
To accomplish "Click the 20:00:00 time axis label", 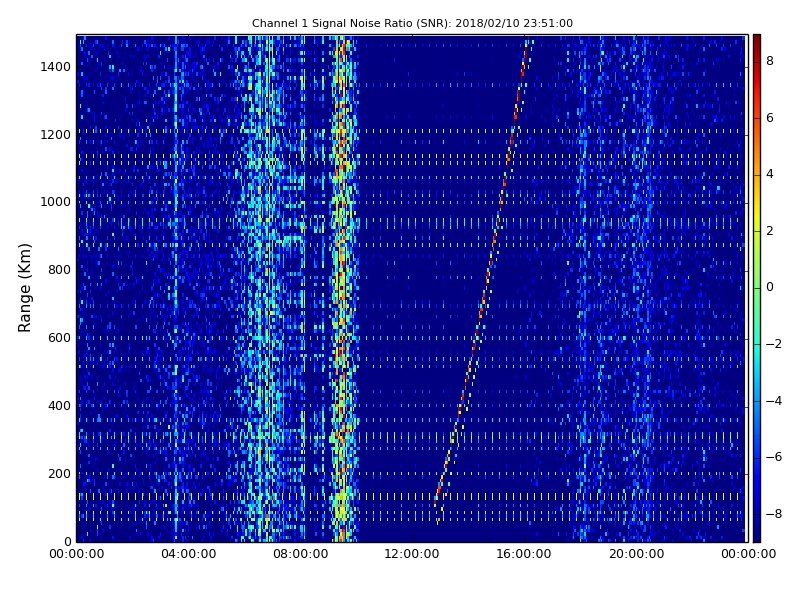I will pos(636,554).
